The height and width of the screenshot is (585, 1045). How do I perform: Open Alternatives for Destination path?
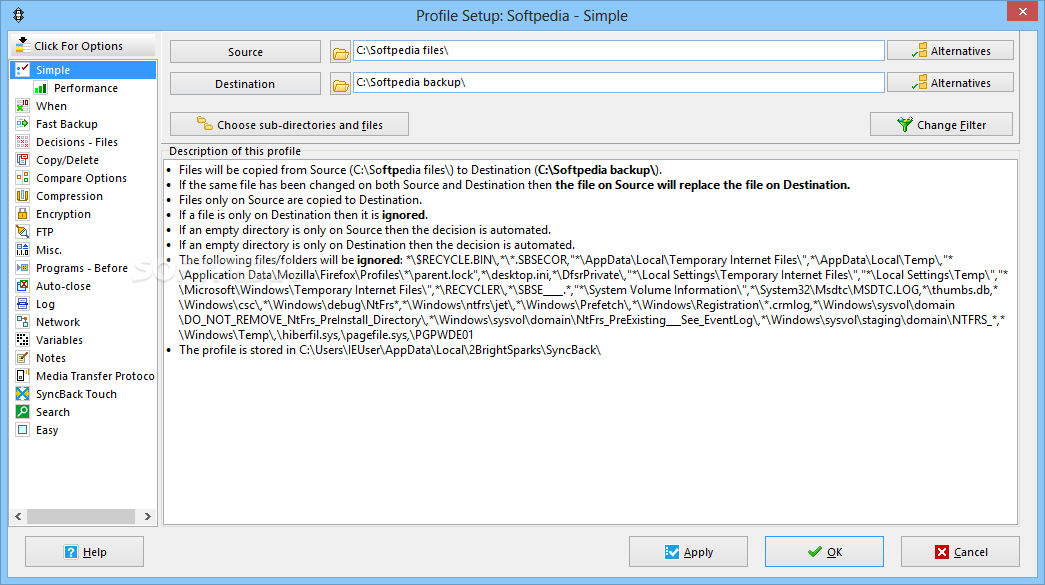pos(950,83)
